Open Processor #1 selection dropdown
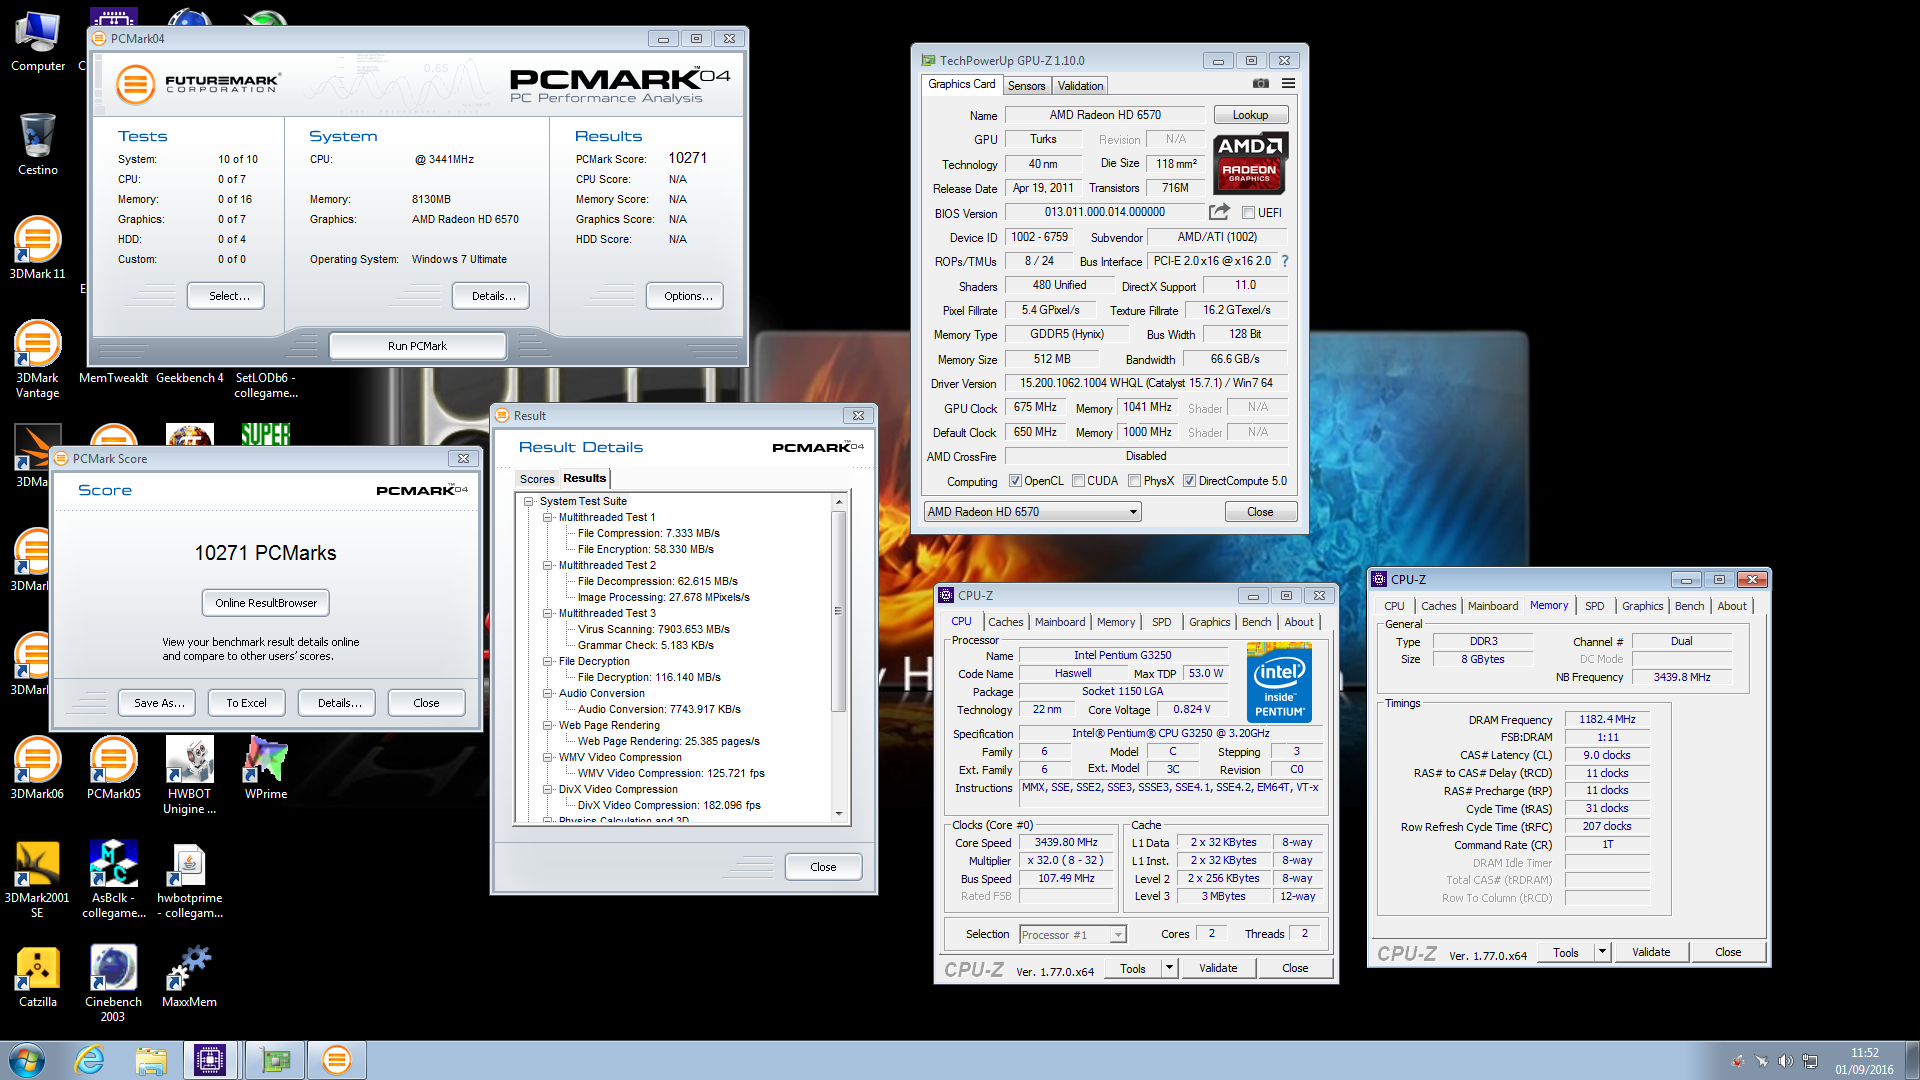The image size is (1920, 1080). 1072,935
